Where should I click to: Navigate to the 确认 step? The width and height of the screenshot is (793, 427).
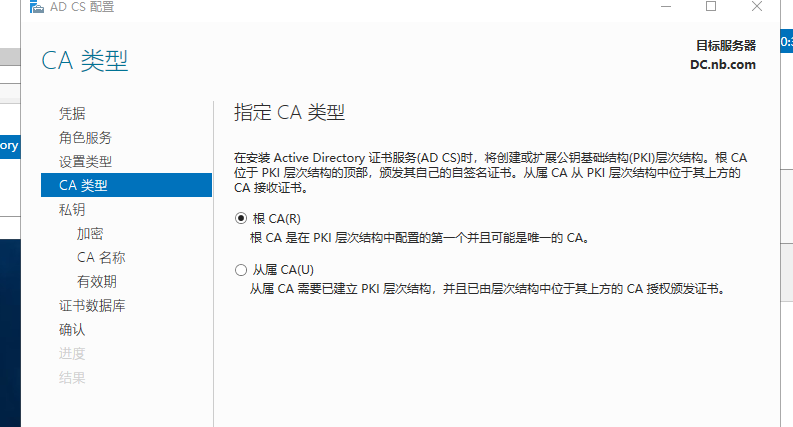(72, 329)
